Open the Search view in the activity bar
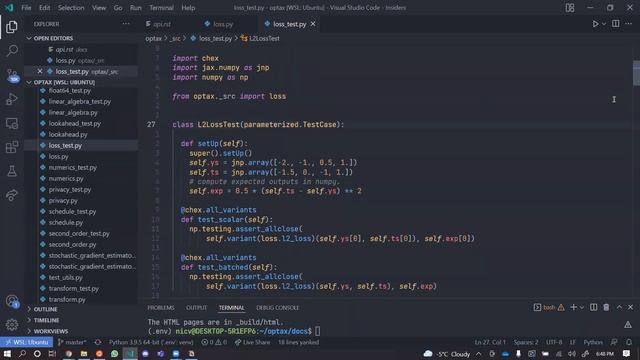 click(12, 51)
